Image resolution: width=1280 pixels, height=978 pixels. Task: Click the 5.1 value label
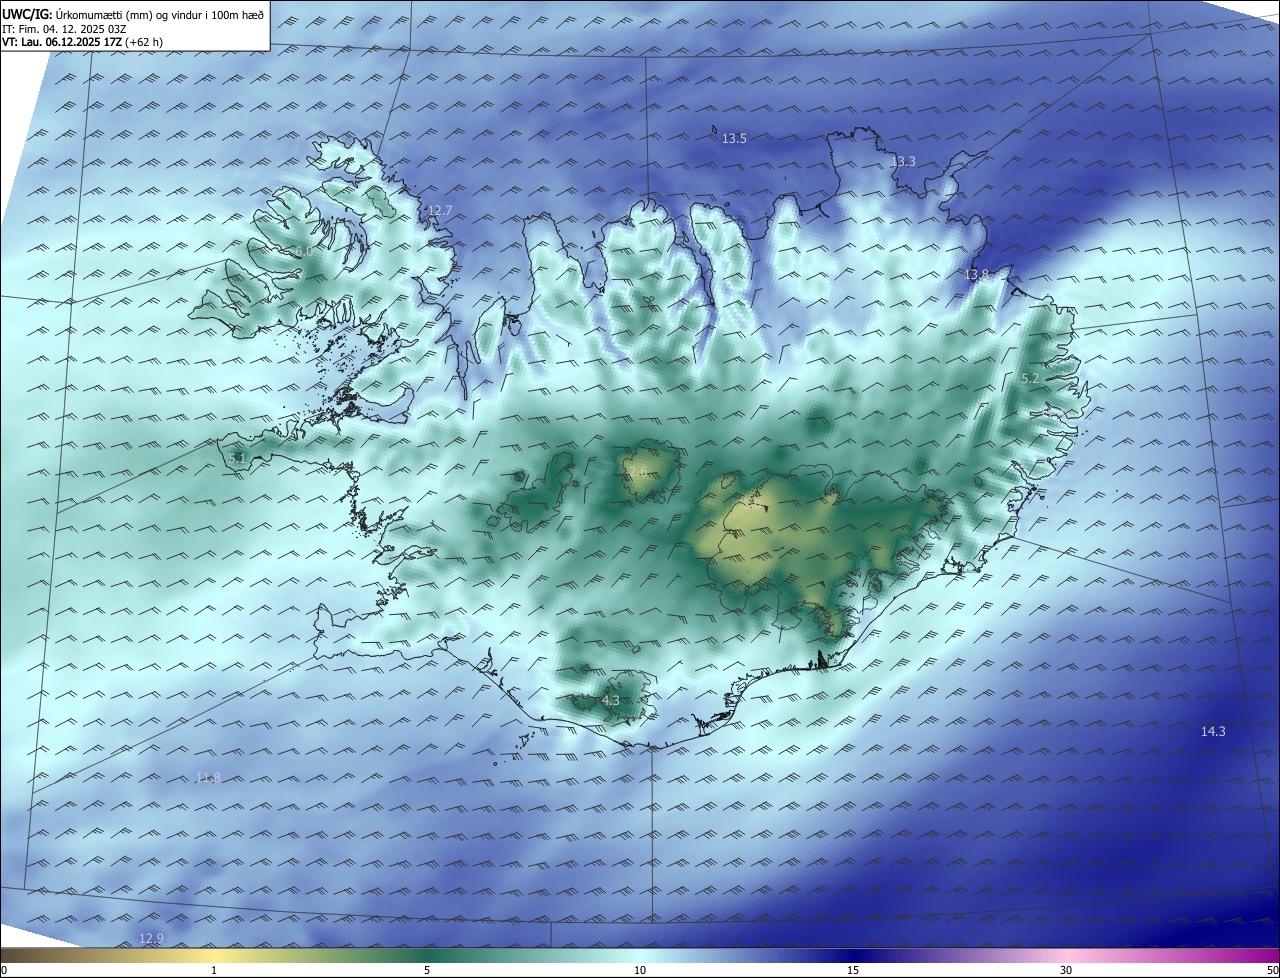(x=237, y=458)
